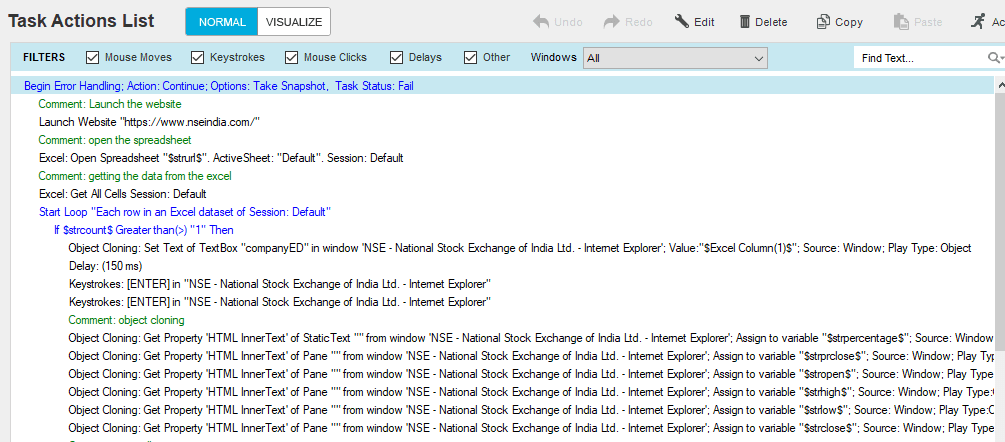Click the running-man Actions icon
The height and width of the screenshot is (442, 1005).
tap(978, 22)
